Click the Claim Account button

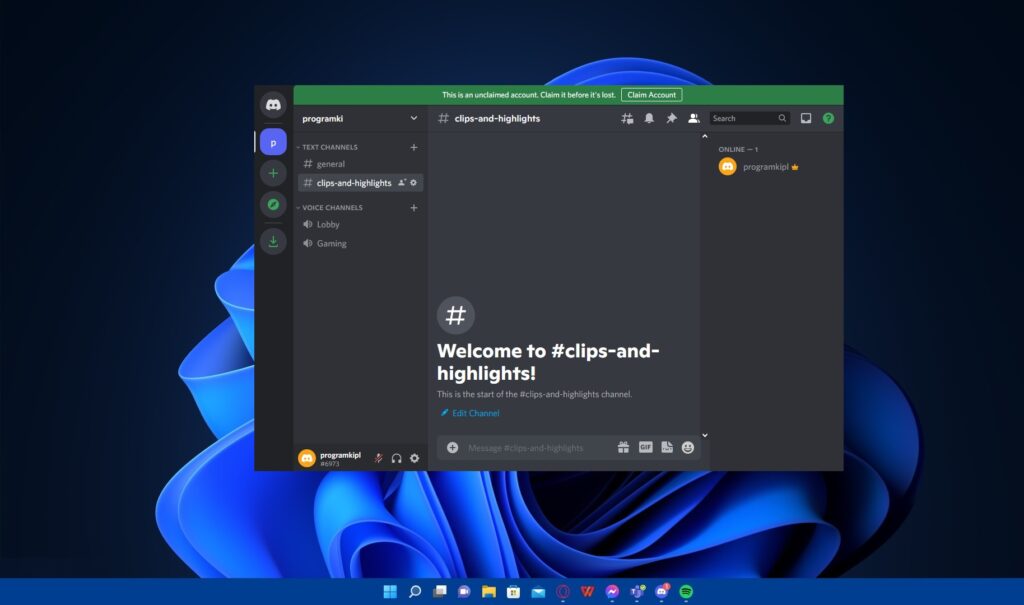(652, 95)
